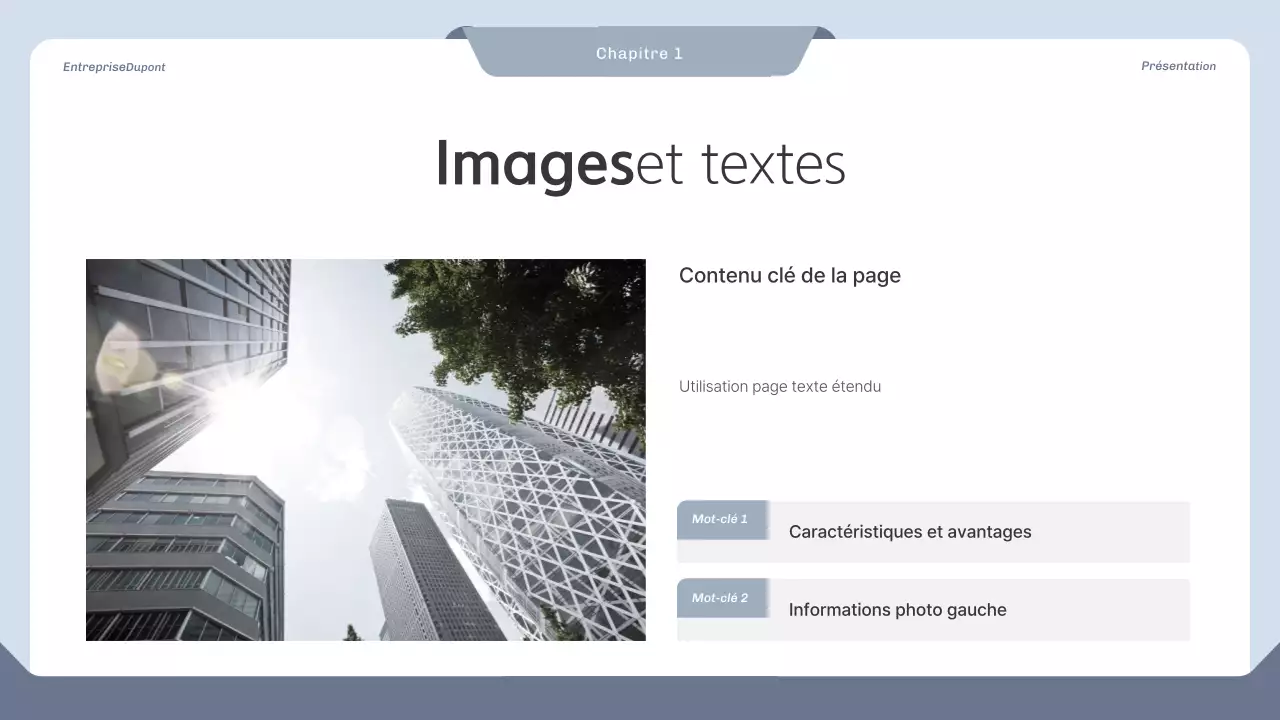Click the Mot-clé 2 tag icon
This screenshot has width=1280, height=720.
723,597
